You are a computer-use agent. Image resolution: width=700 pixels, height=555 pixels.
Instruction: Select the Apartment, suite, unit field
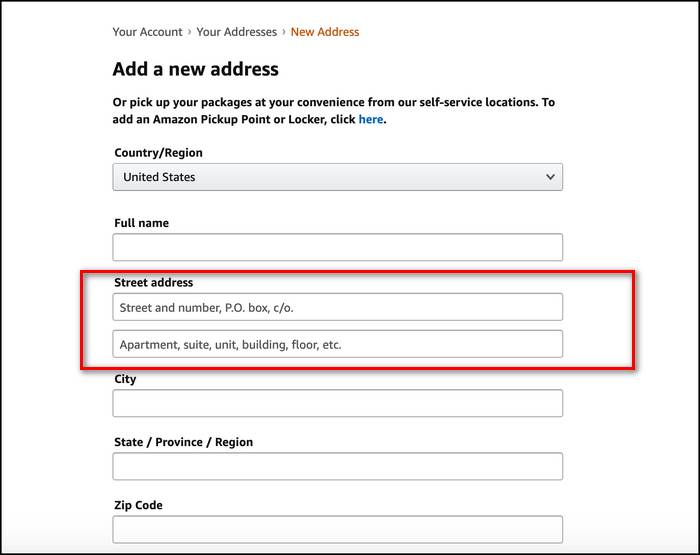(337, 344)
